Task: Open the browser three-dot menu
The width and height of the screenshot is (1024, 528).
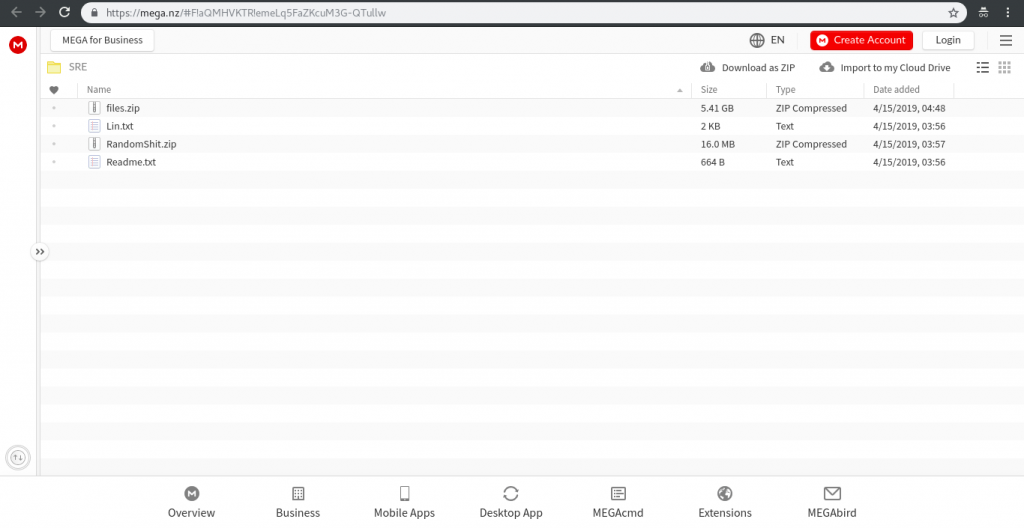Action: click(1008, 12)
